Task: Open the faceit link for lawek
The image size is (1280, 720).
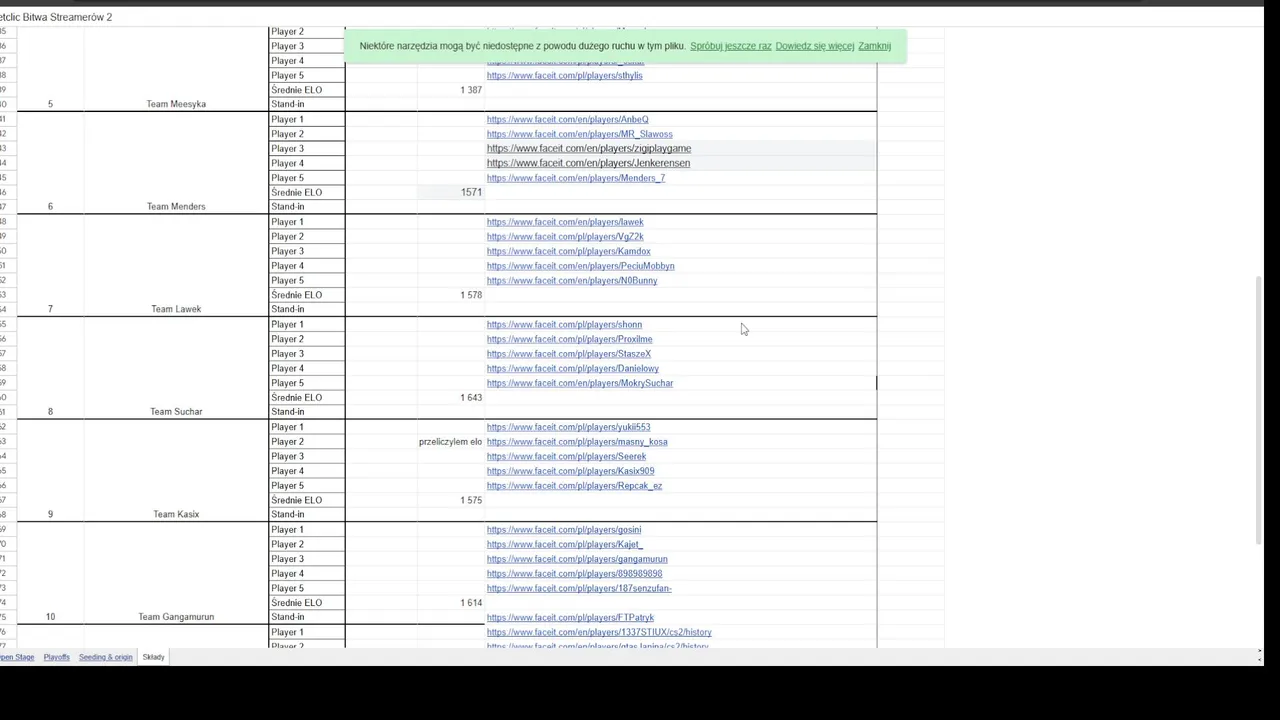Action: [565, 222]
